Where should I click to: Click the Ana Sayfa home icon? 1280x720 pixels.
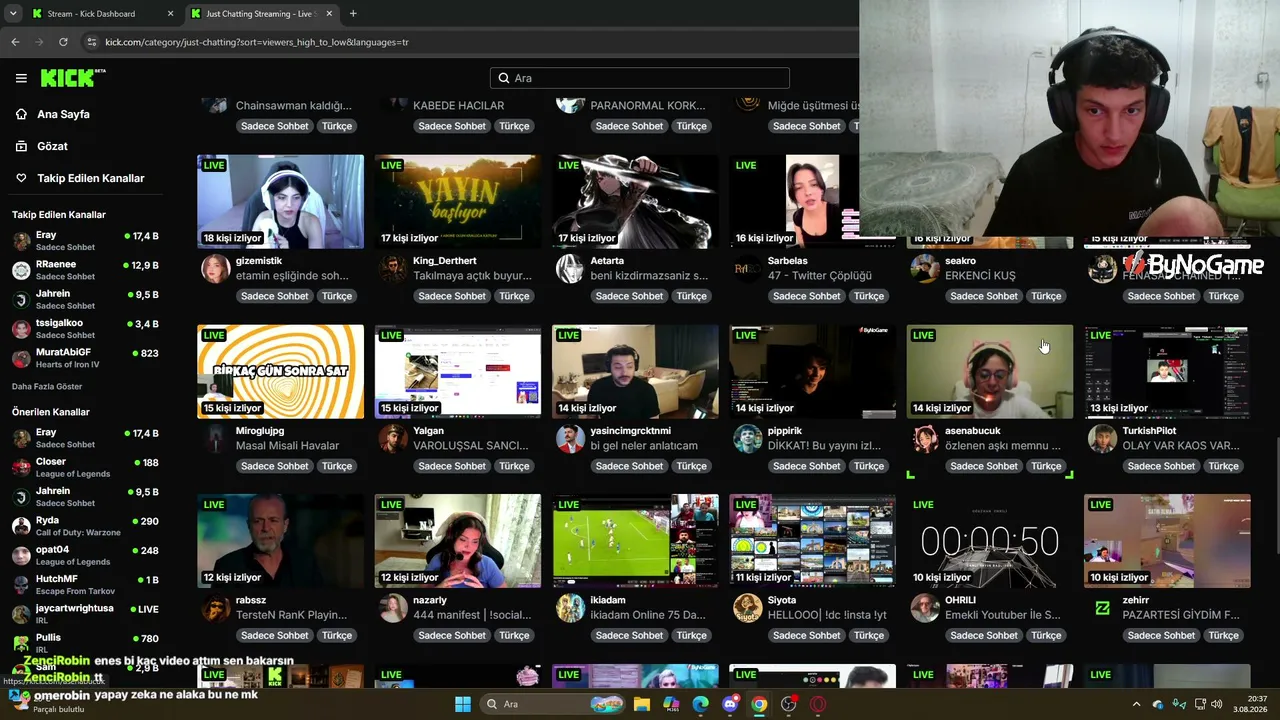pyautogui.click(x=21, y=114)
